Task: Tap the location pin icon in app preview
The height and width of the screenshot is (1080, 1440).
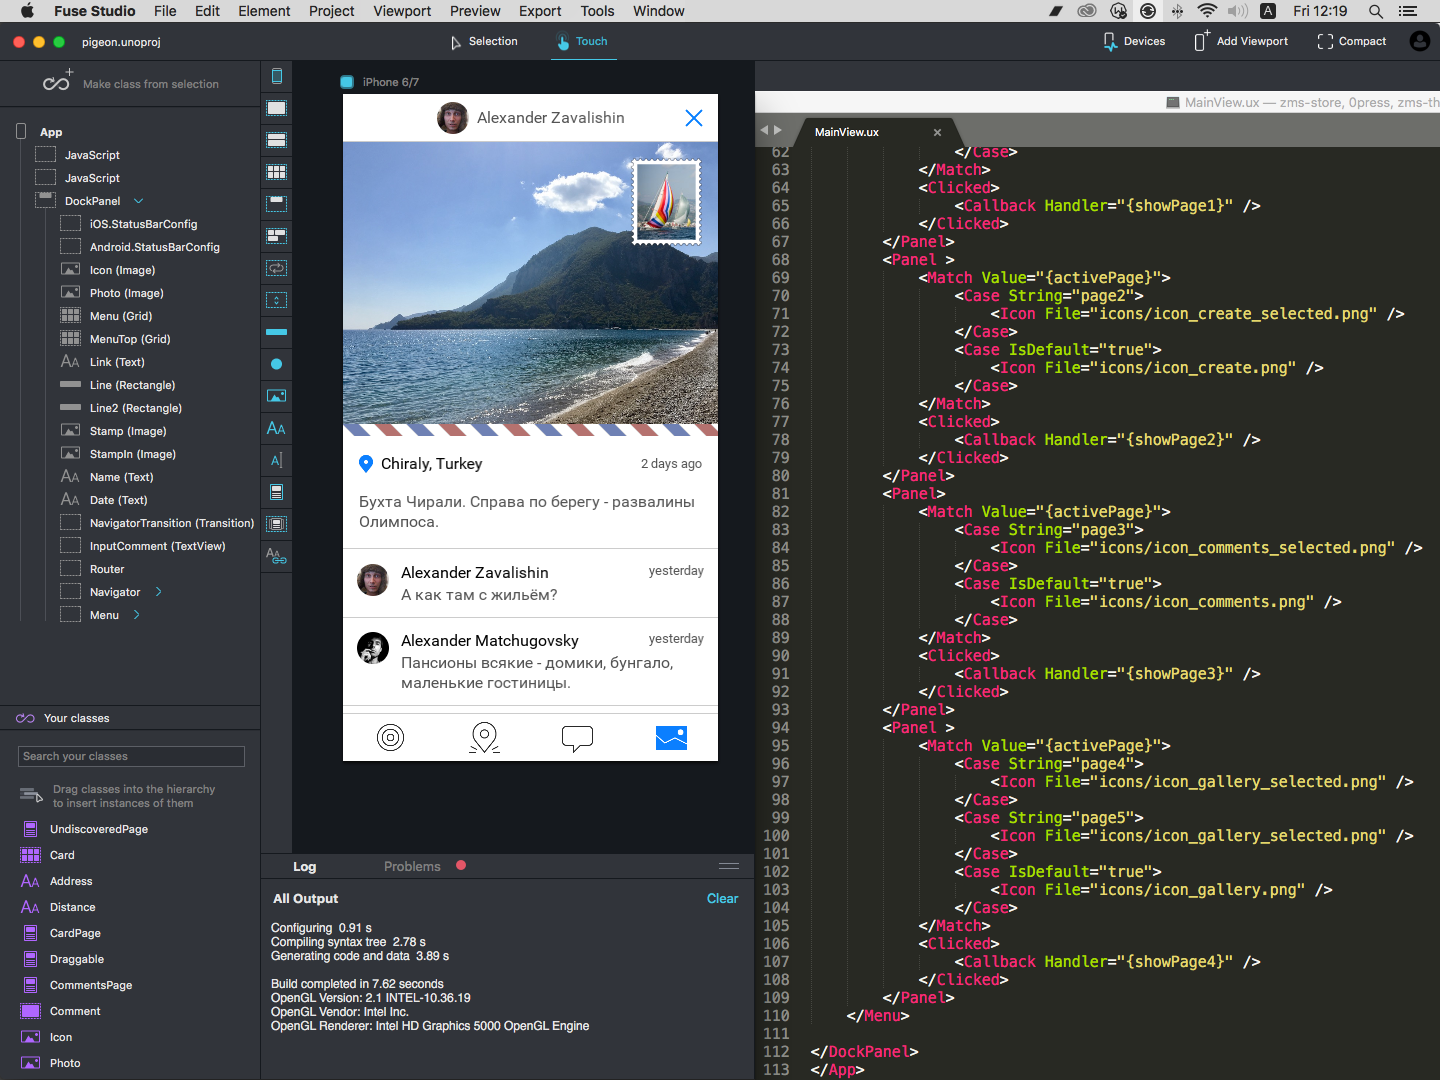Action: pos(484,738)
